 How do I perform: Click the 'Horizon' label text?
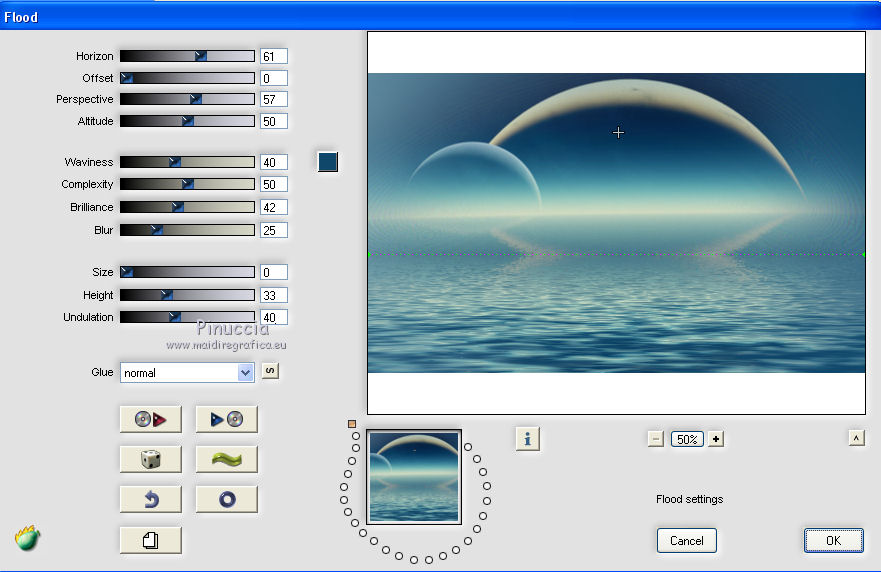point(94,56)
